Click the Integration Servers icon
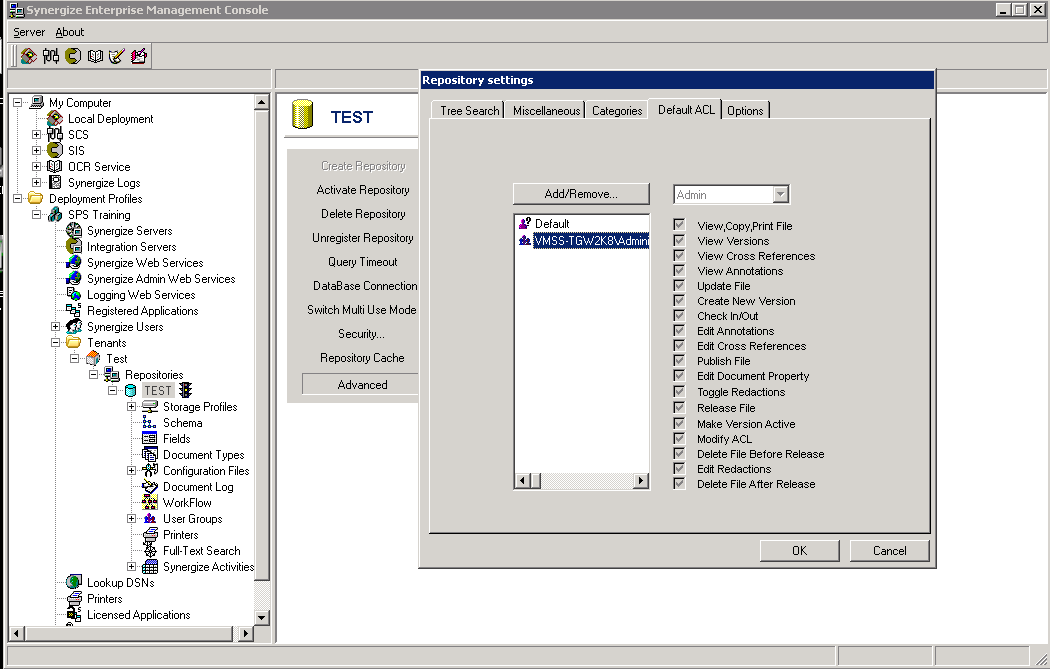Image resolution: width=1050 pixels, height=669 pixels. (x=74, y=247)
